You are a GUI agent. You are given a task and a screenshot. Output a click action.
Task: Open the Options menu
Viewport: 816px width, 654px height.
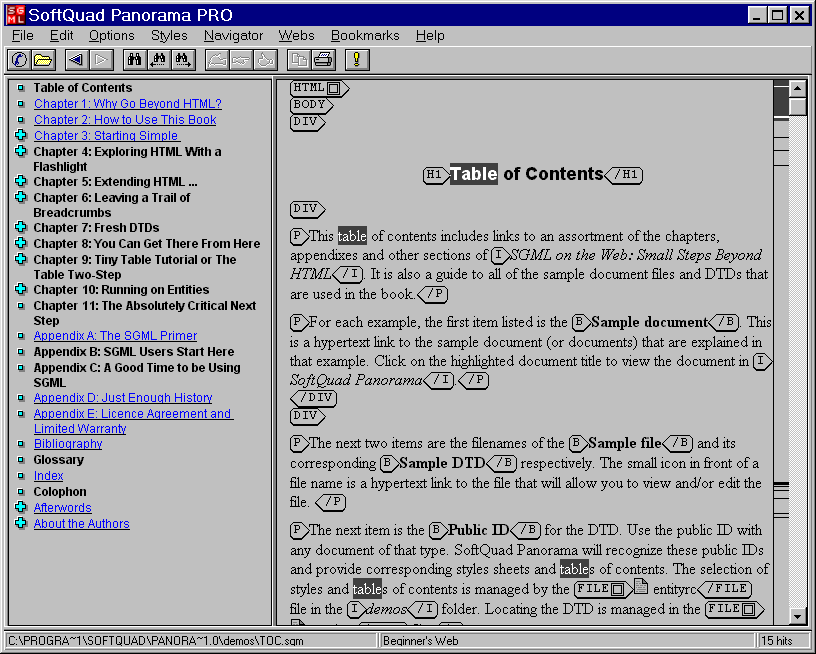[111, 35]
